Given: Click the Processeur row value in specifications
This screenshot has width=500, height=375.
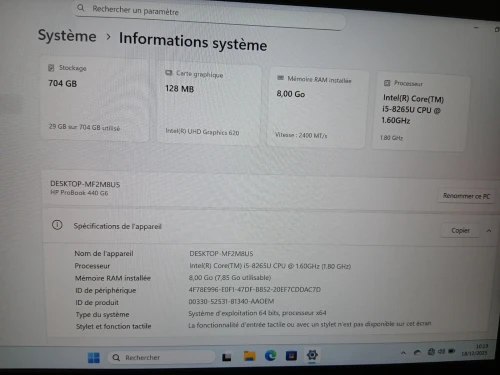Looking at the screenshot, I should (x=270, y=266).
